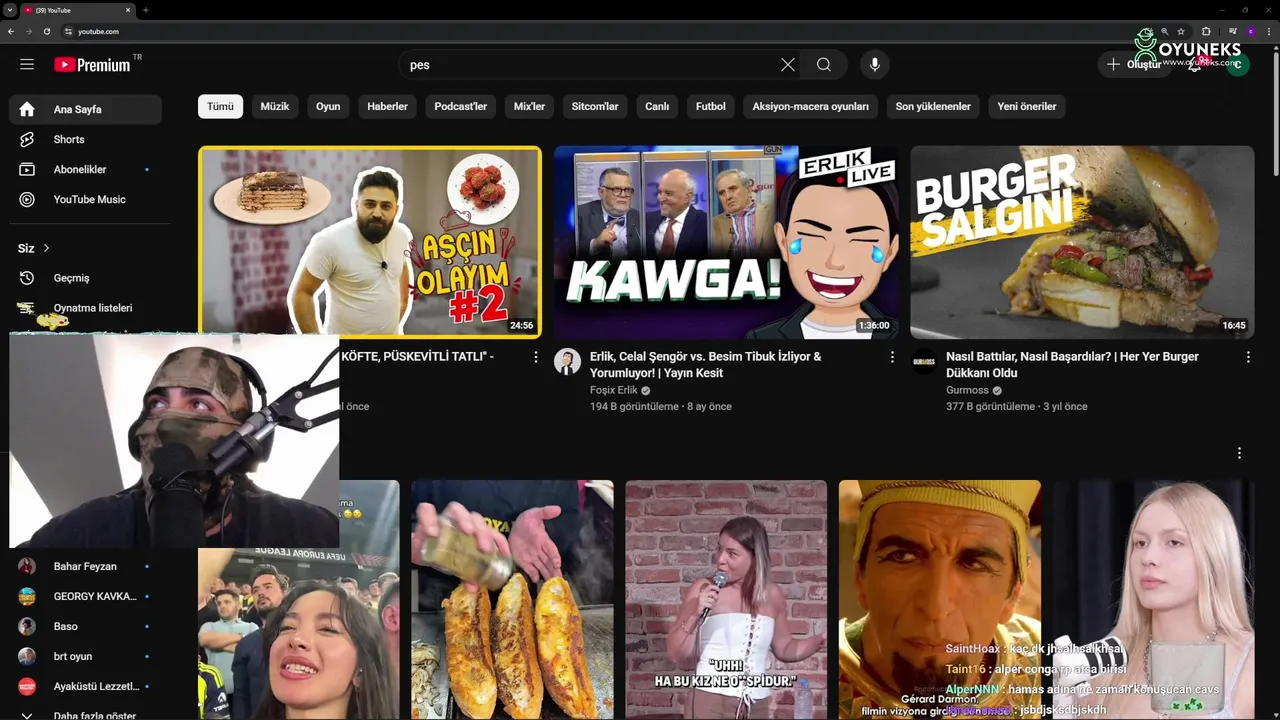Open Nasıl Battılar, Nasıl Başardılar video title
1280x720 pixels.
(x=1072, y=364)
